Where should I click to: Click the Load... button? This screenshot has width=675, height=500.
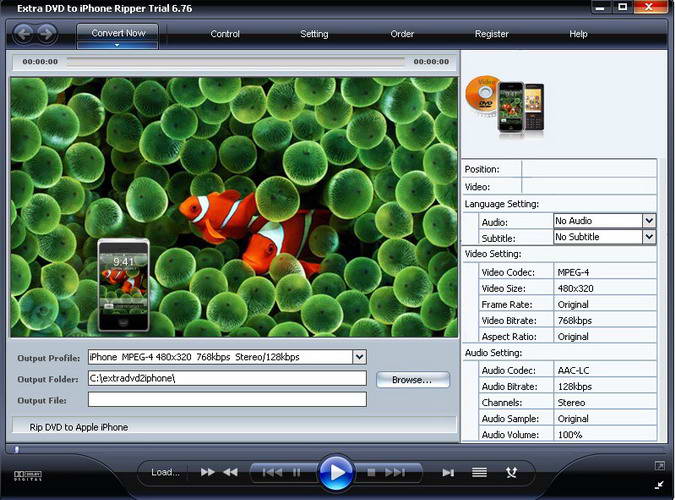(165, 472)
